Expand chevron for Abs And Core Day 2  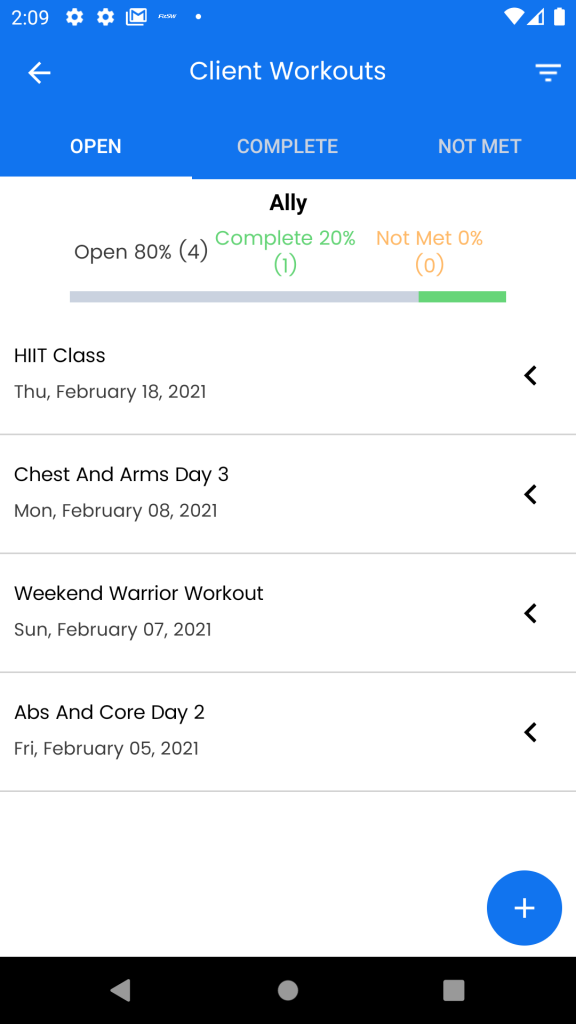530,732
